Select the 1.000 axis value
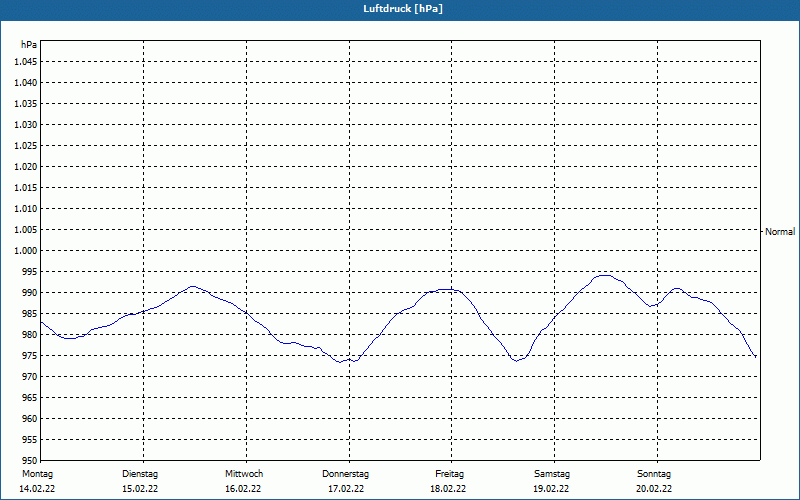The height and width of the screenshot is (500, 800). coord(26,251)
